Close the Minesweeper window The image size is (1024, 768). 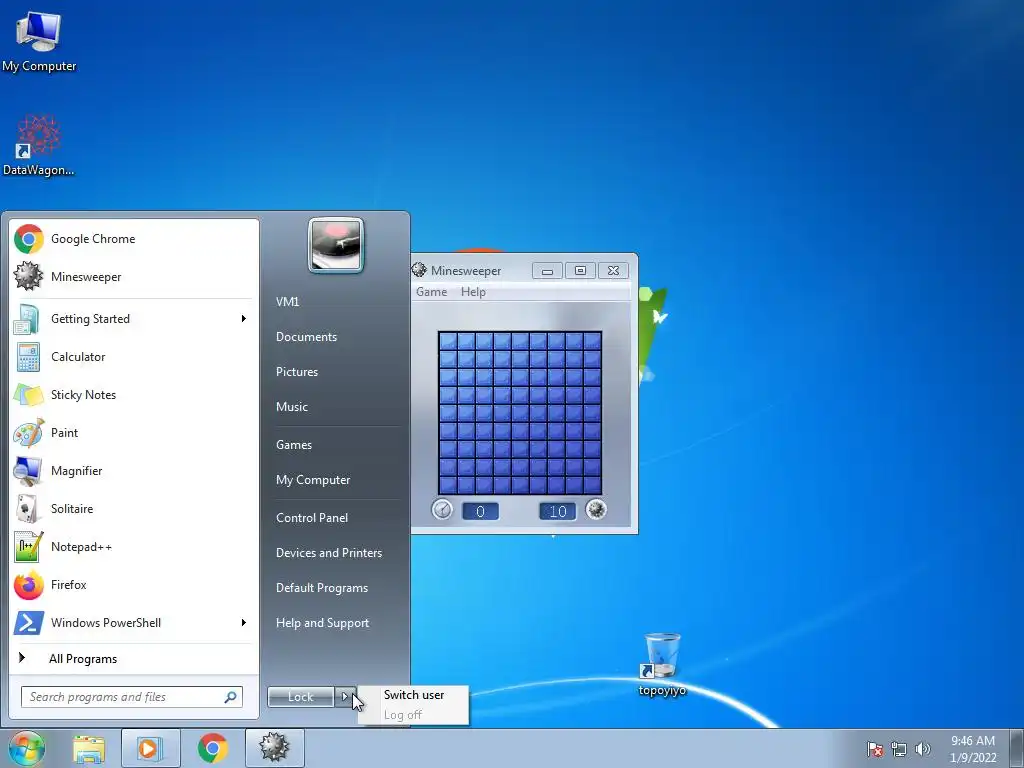[613, 270]
